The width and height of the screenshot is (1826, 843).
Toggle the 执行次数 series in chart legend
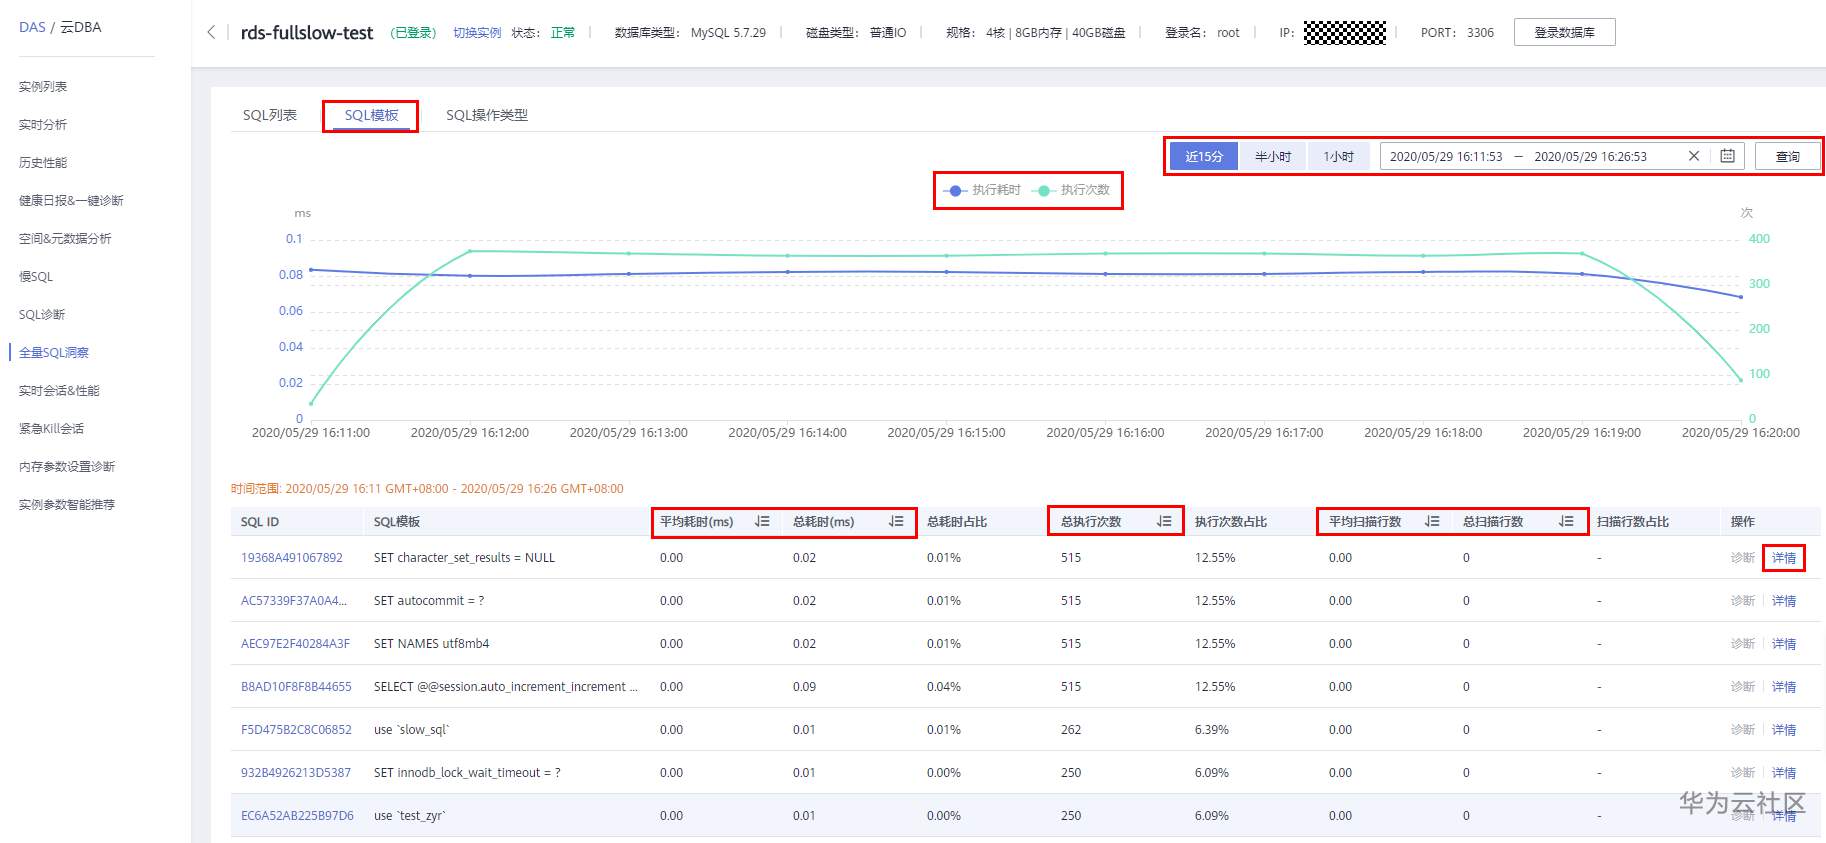[1071, 190]
